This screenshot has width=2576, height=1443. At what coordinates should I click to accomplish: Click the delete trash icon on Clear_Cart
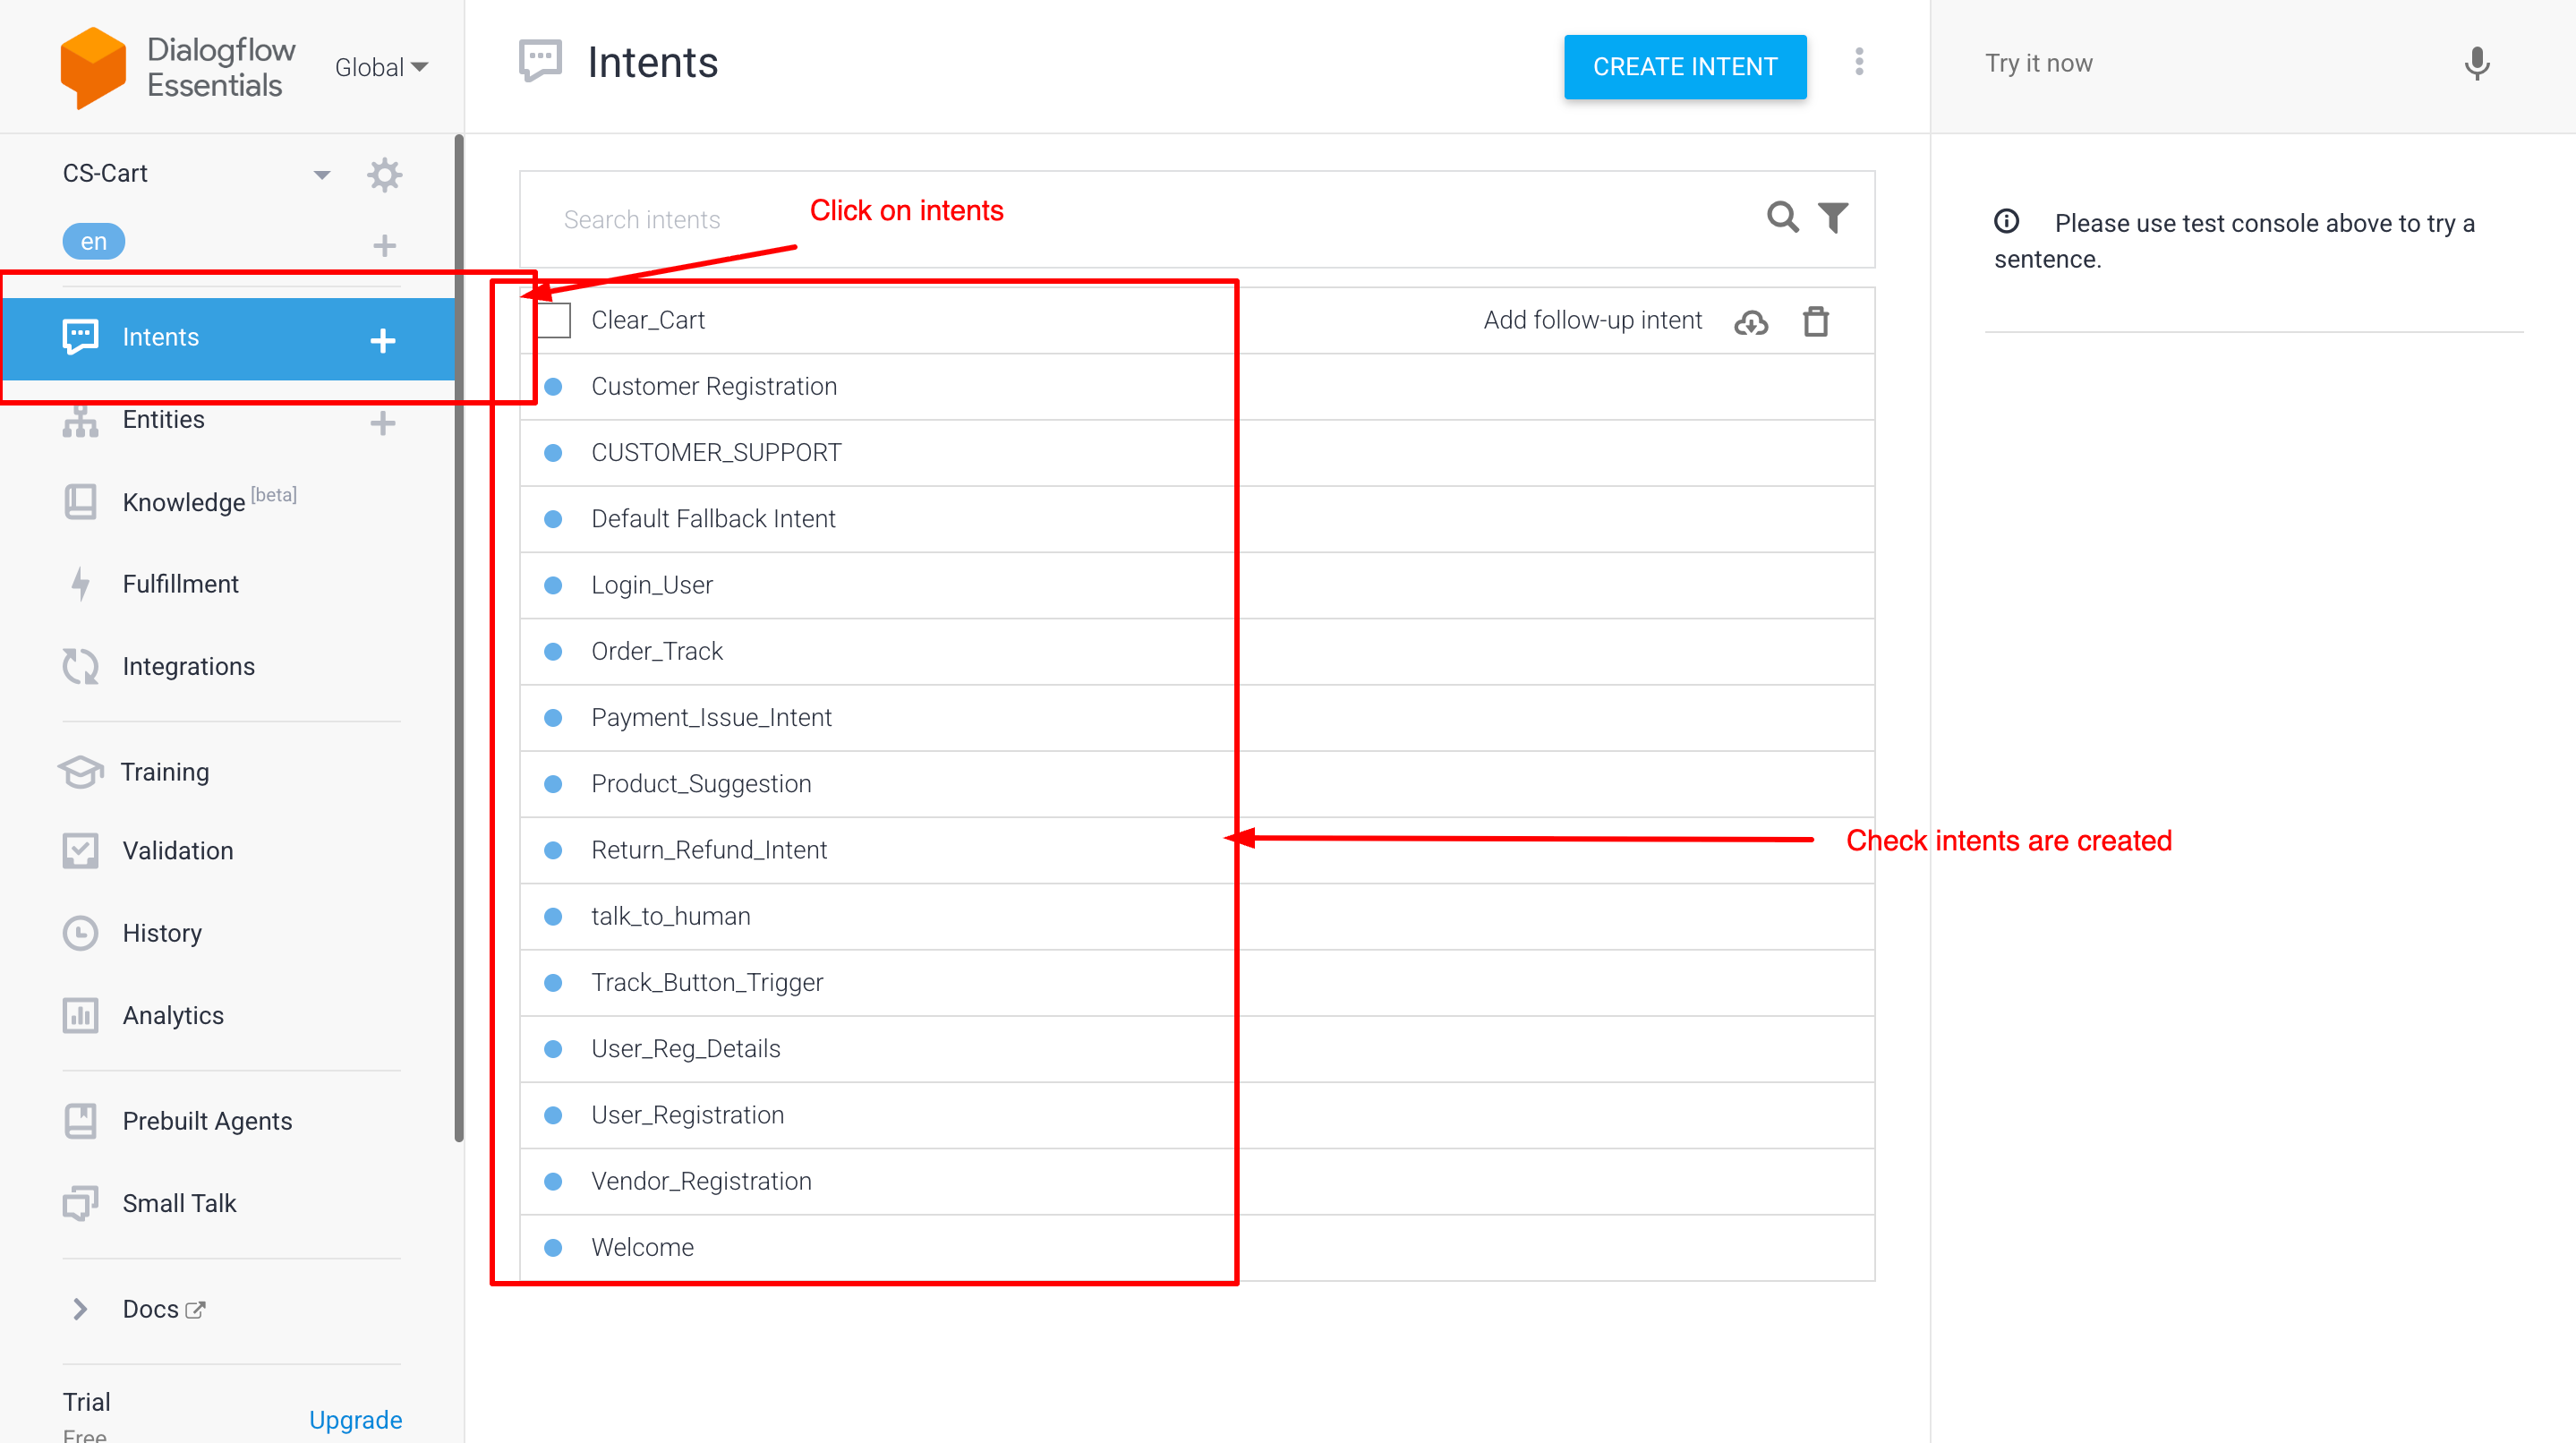[x=1815, y=321]
